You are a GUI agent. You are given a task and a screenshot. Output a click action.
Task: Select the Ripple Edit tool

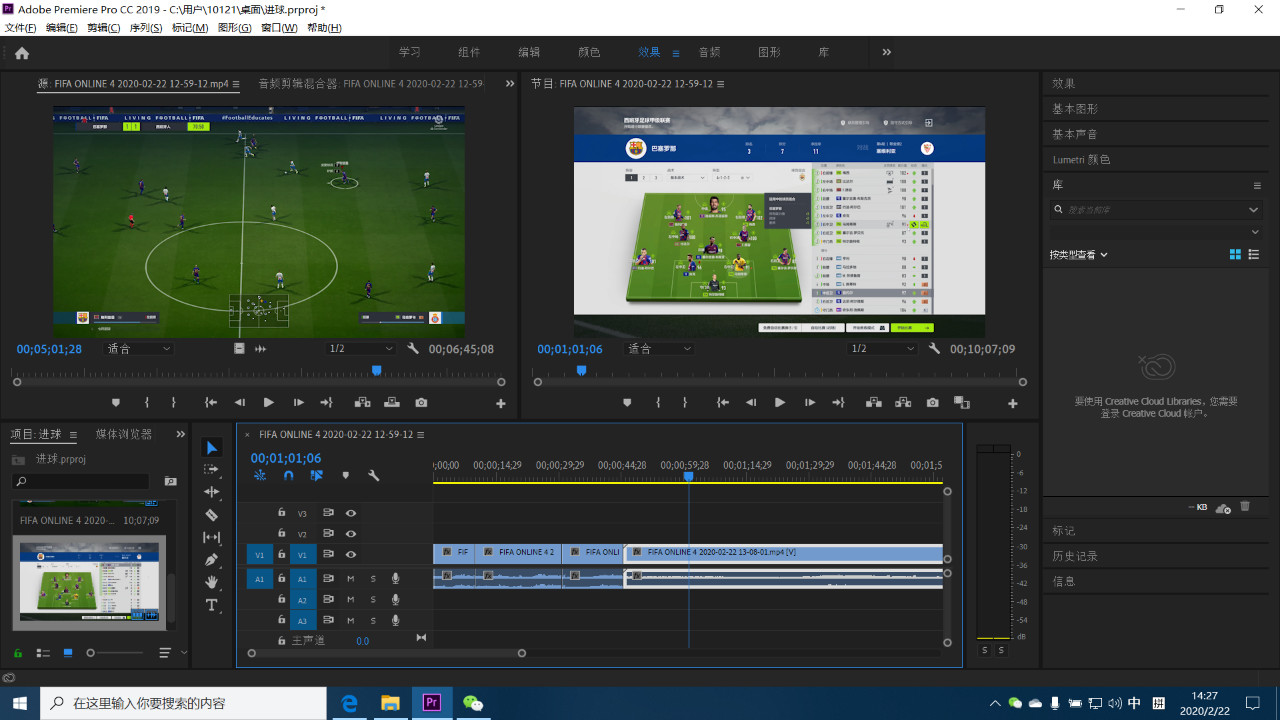point(211,492)
